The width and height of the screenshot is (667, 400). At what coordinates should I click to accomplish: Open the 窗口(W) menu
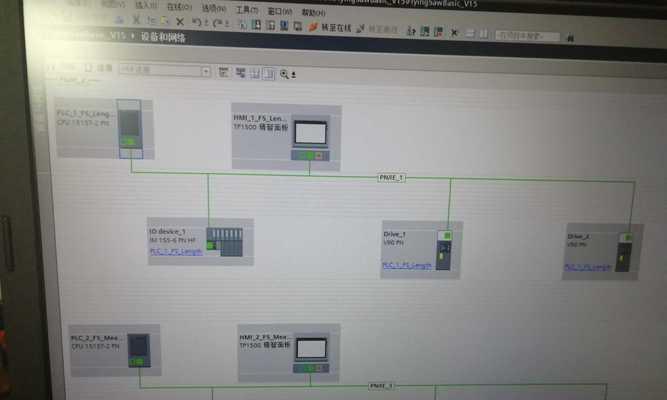[280, 11]
